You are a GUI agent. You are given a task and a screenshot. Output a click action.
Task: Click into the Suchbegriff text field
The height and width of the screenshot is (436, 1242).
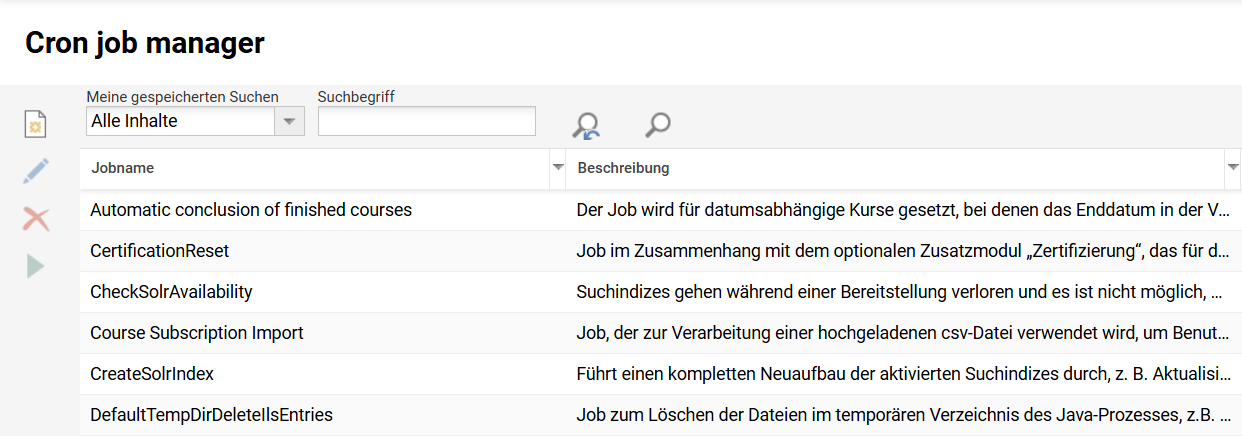[426, 121]
